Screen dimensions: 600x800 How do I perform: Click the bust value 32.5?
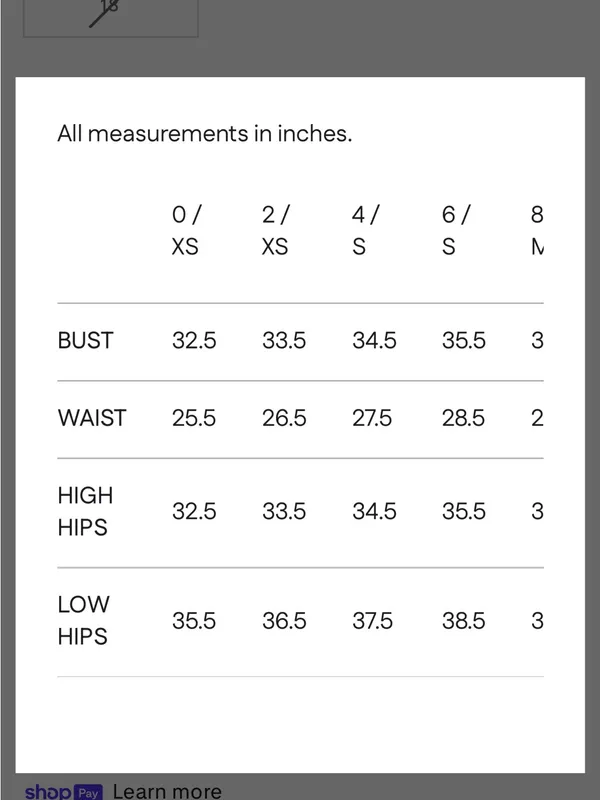[194, 341]
